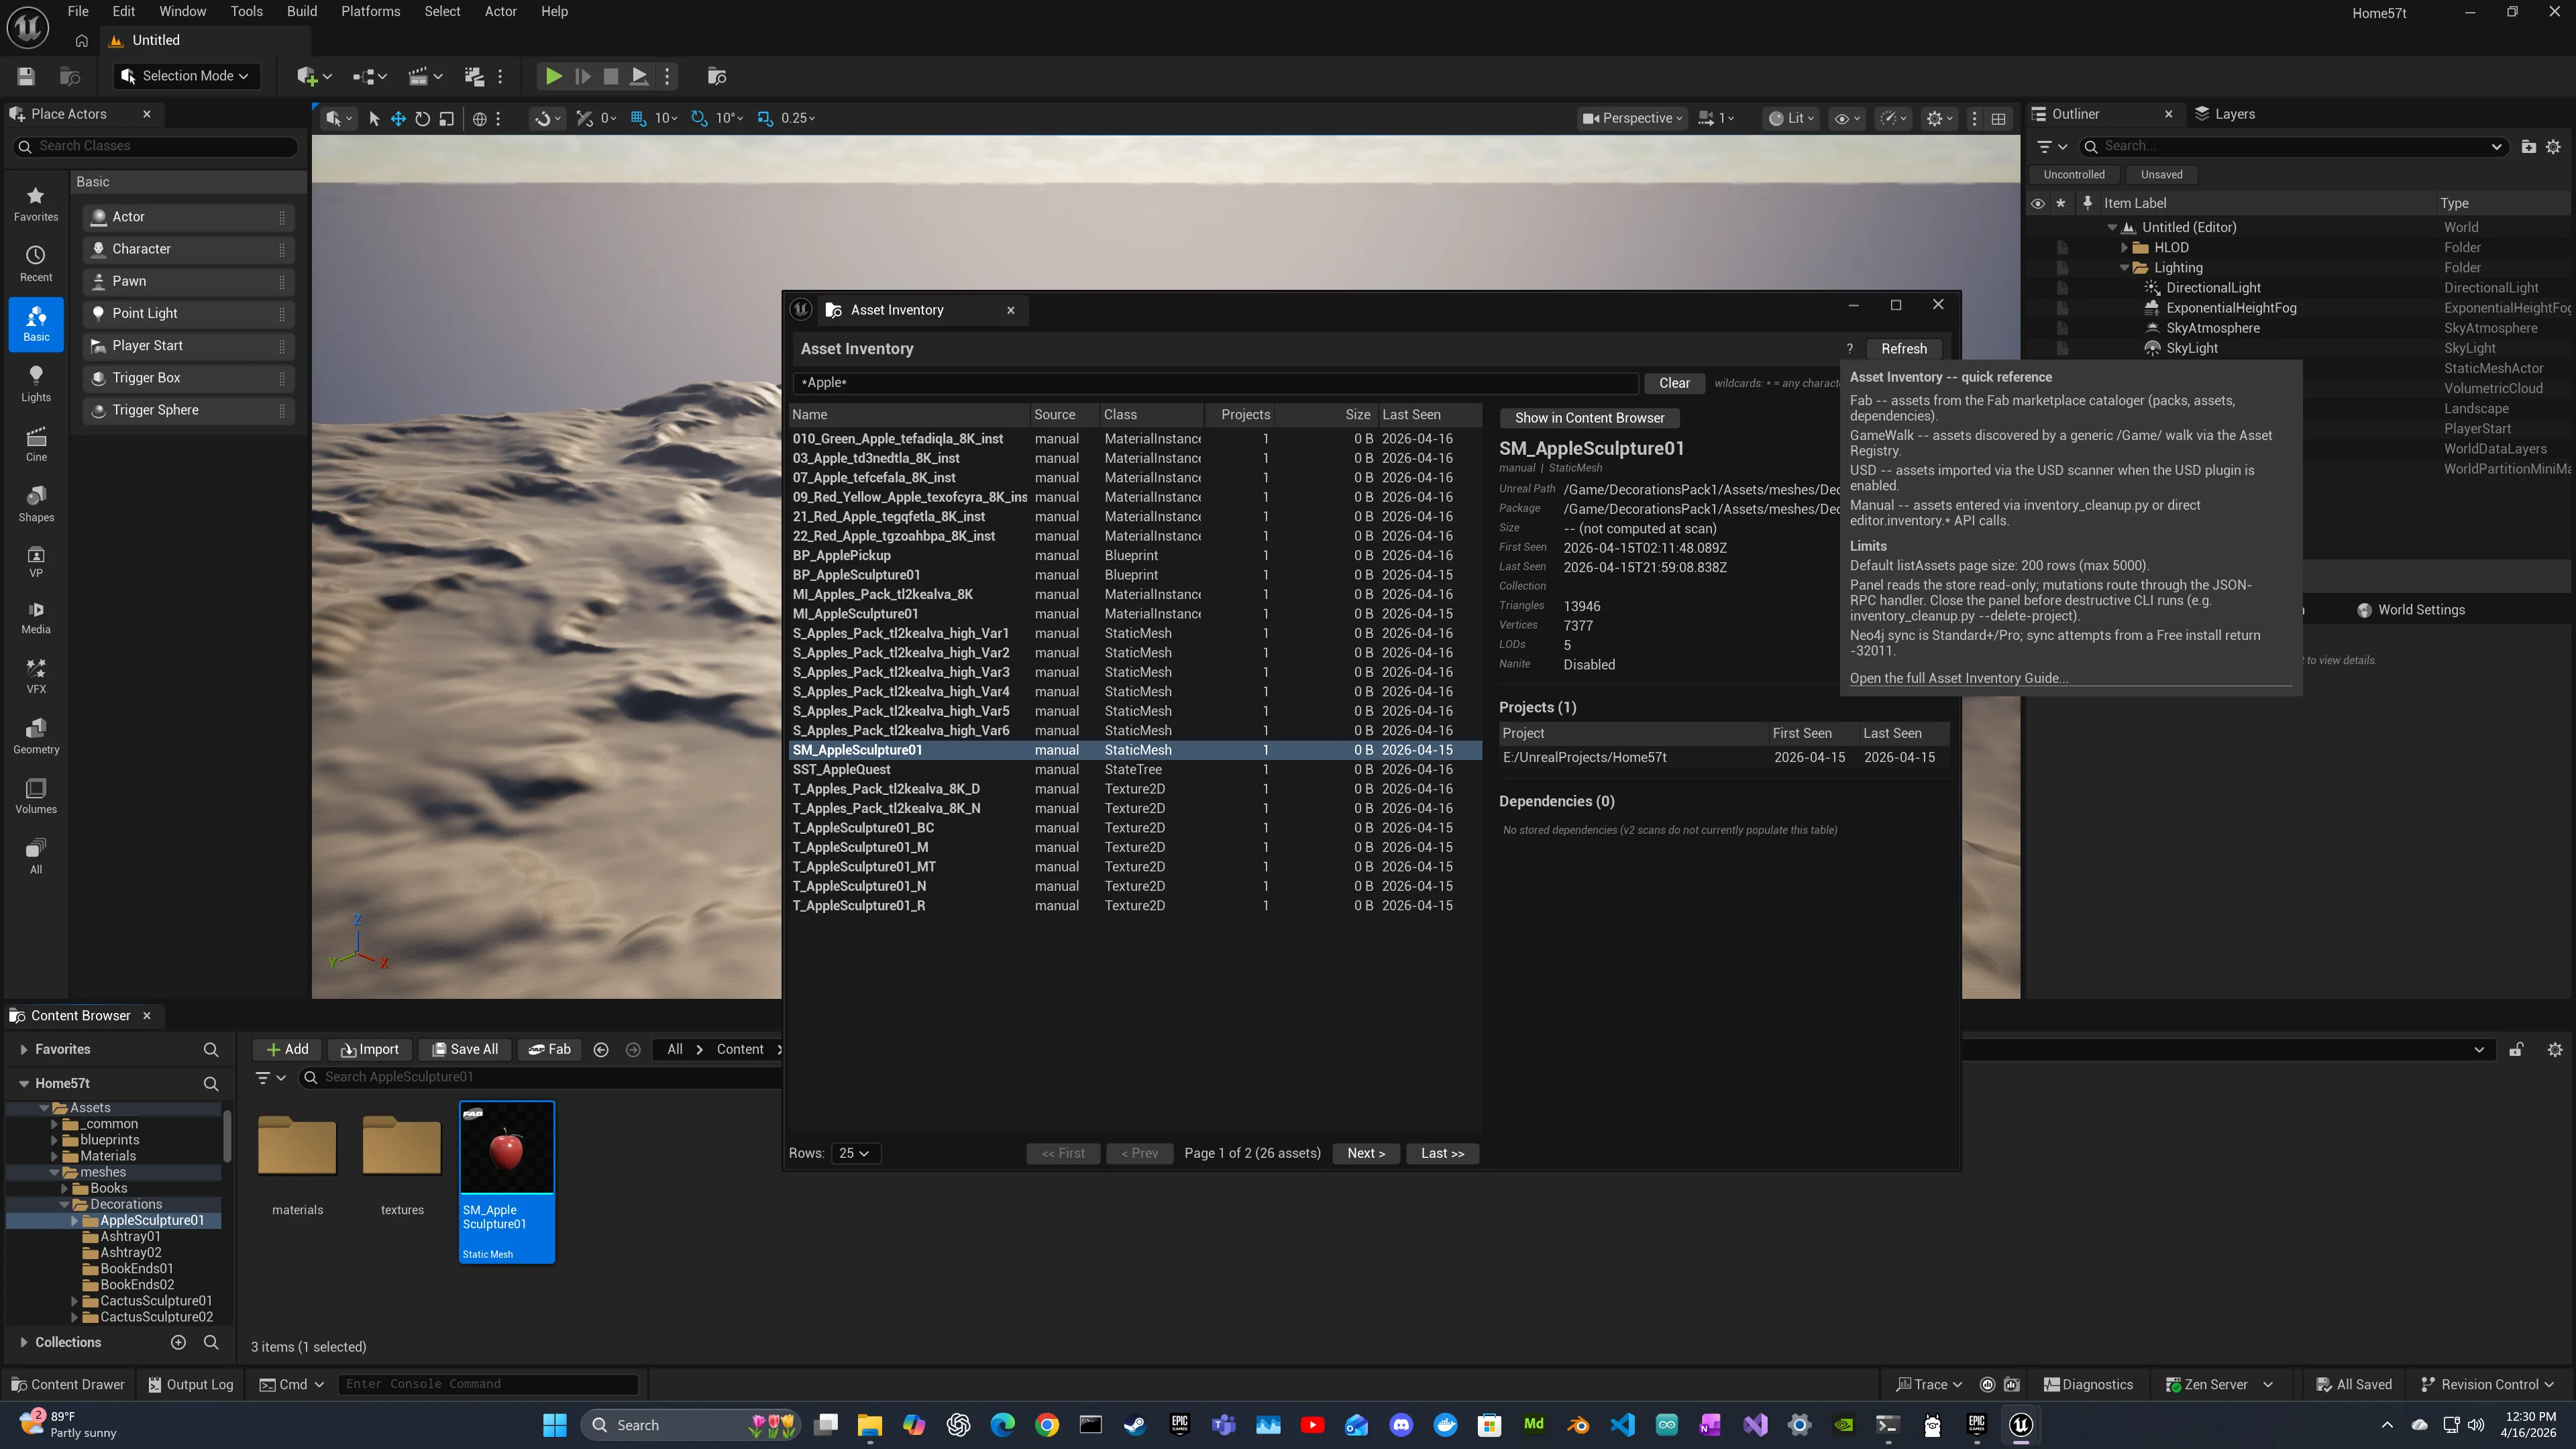Expand the Collections section
The width and height of the screenshot is (2576, 1449).
[23, 1342]
